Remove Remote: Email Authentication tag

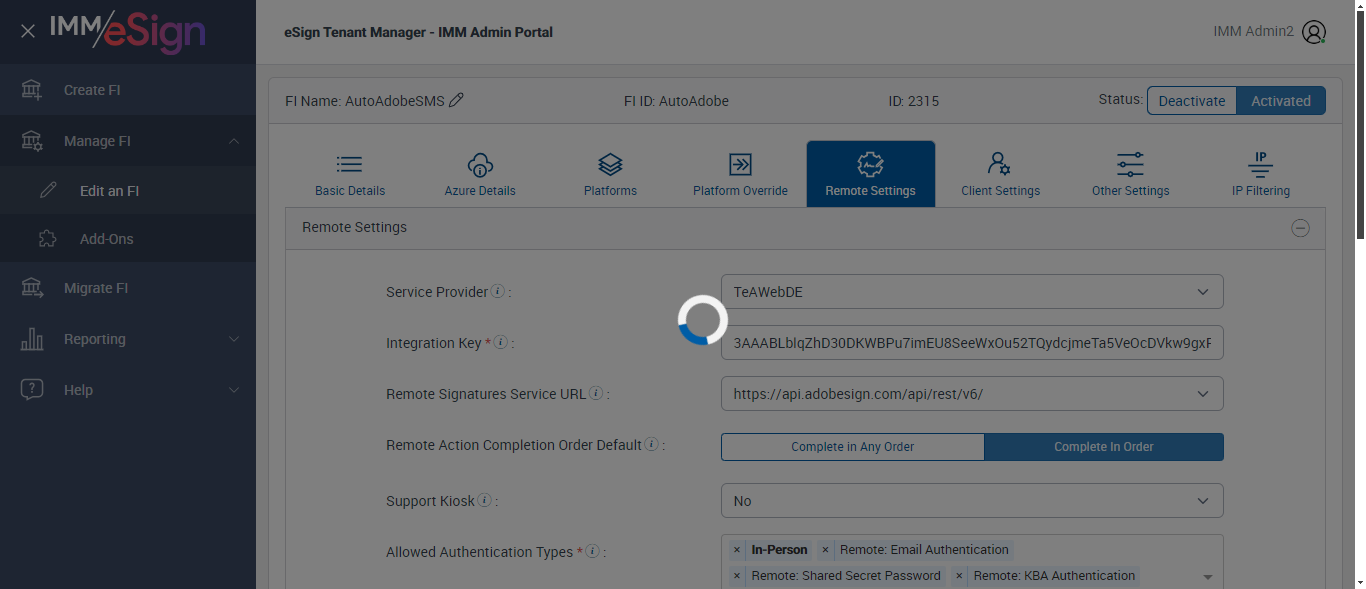[x=826, y=550]
